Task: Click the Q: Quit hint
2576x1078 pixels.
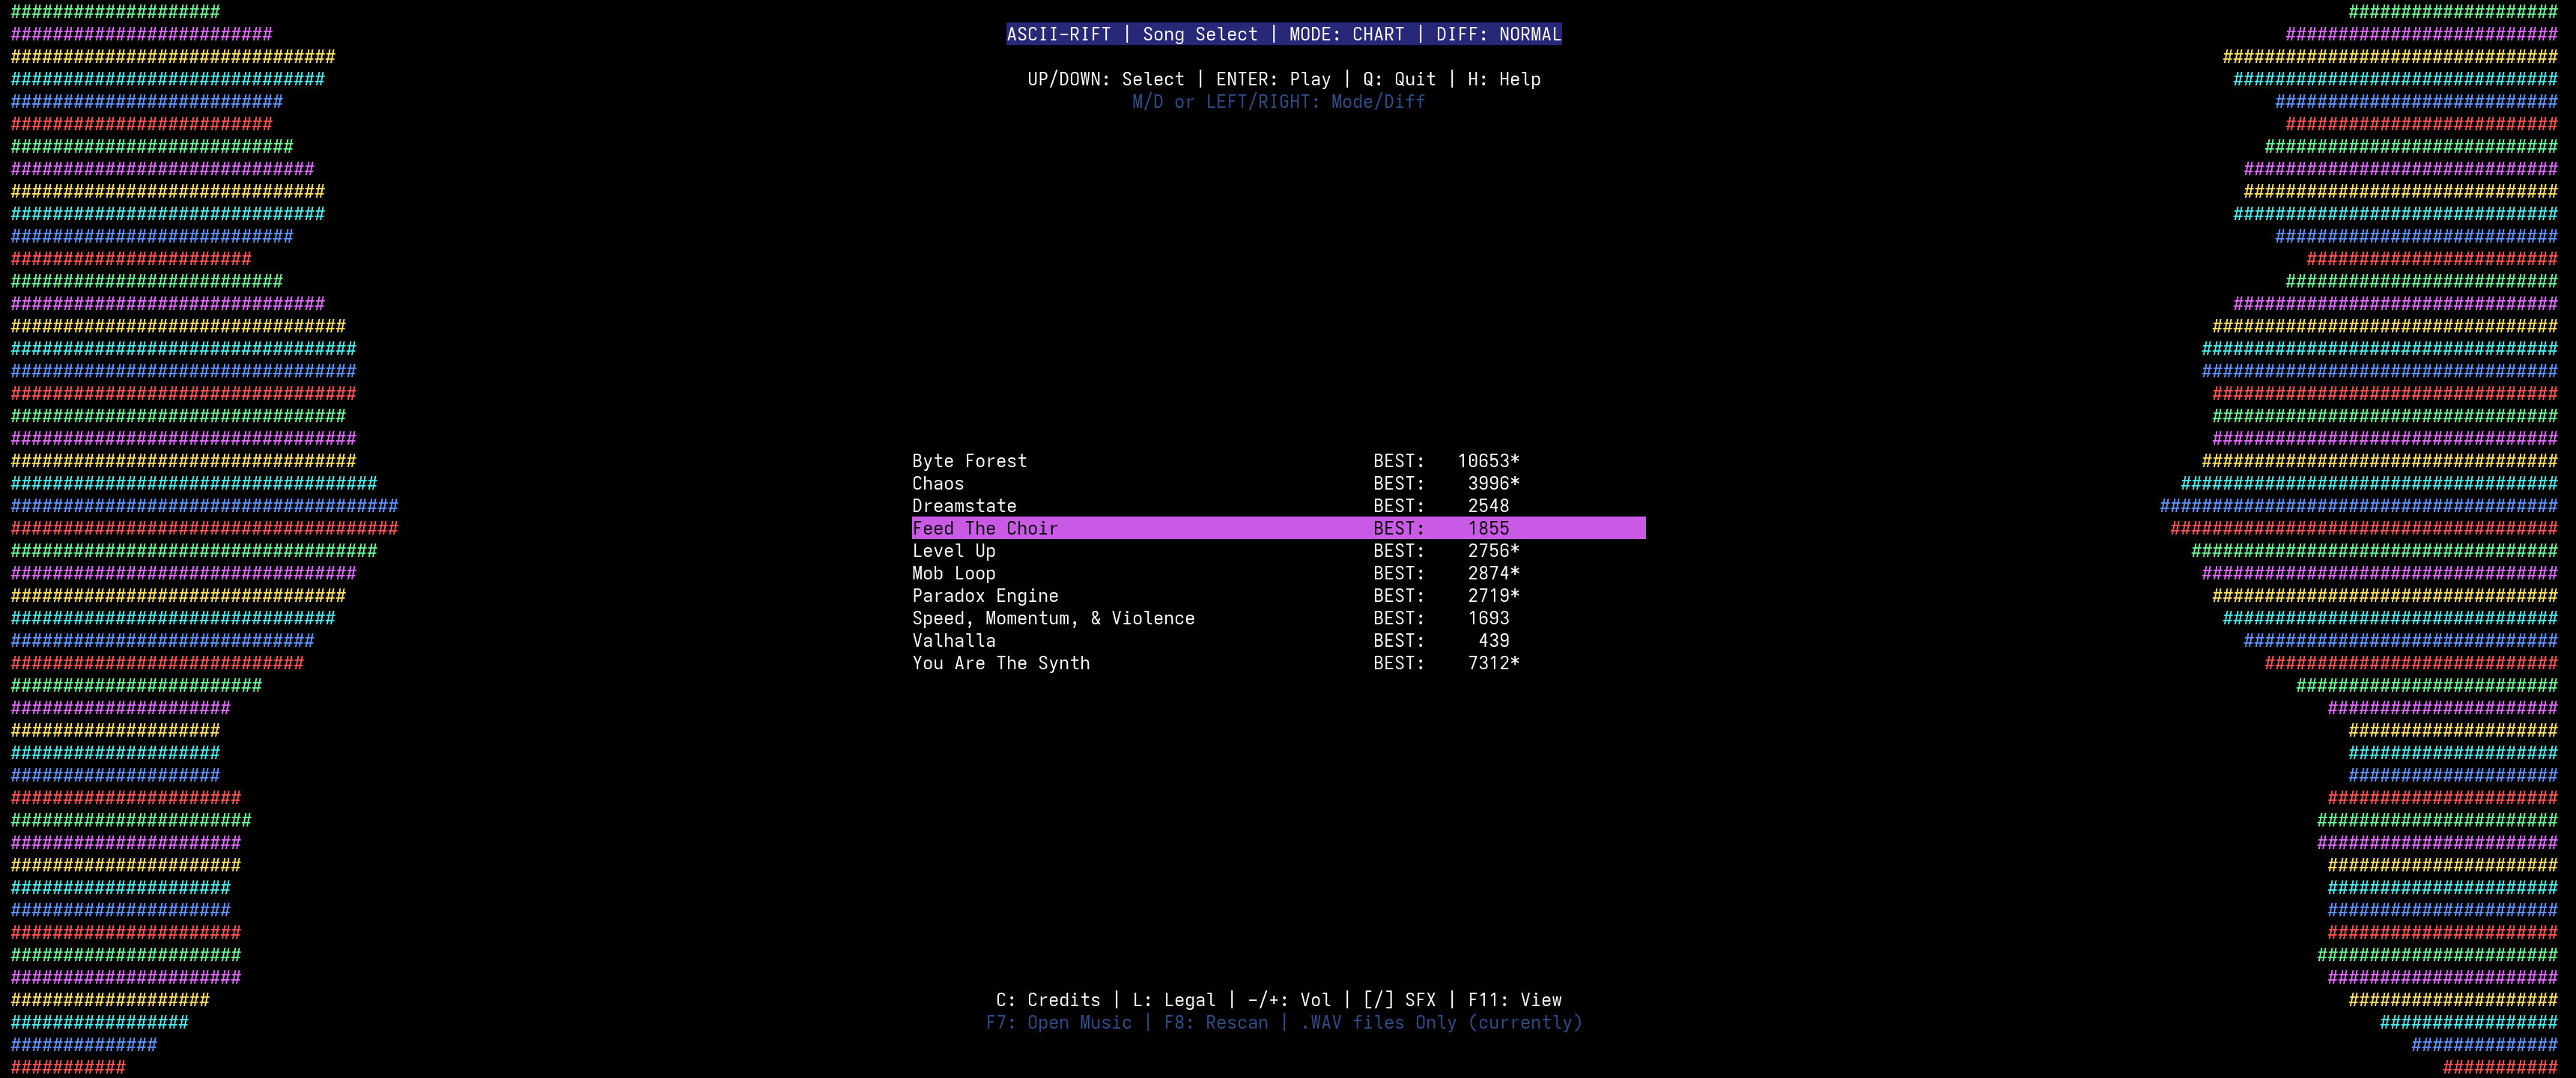Action: pos(1399,79)
